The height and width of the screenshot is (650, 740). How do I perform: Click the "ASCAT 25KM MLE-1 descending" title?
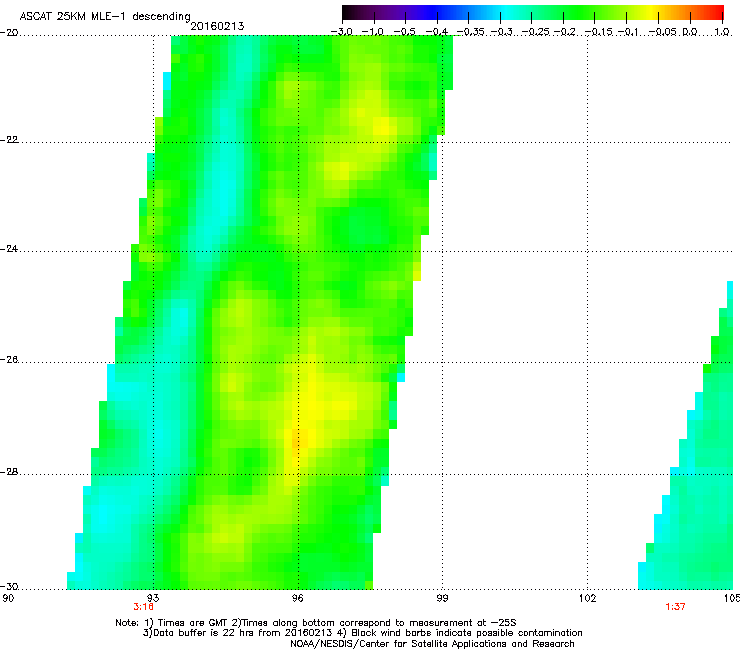point(105,16)
